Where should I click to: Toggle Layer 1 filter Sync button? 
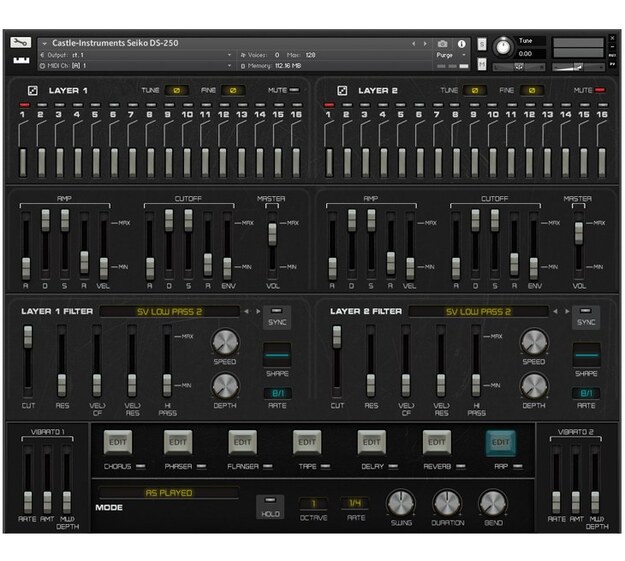point(277,317)
